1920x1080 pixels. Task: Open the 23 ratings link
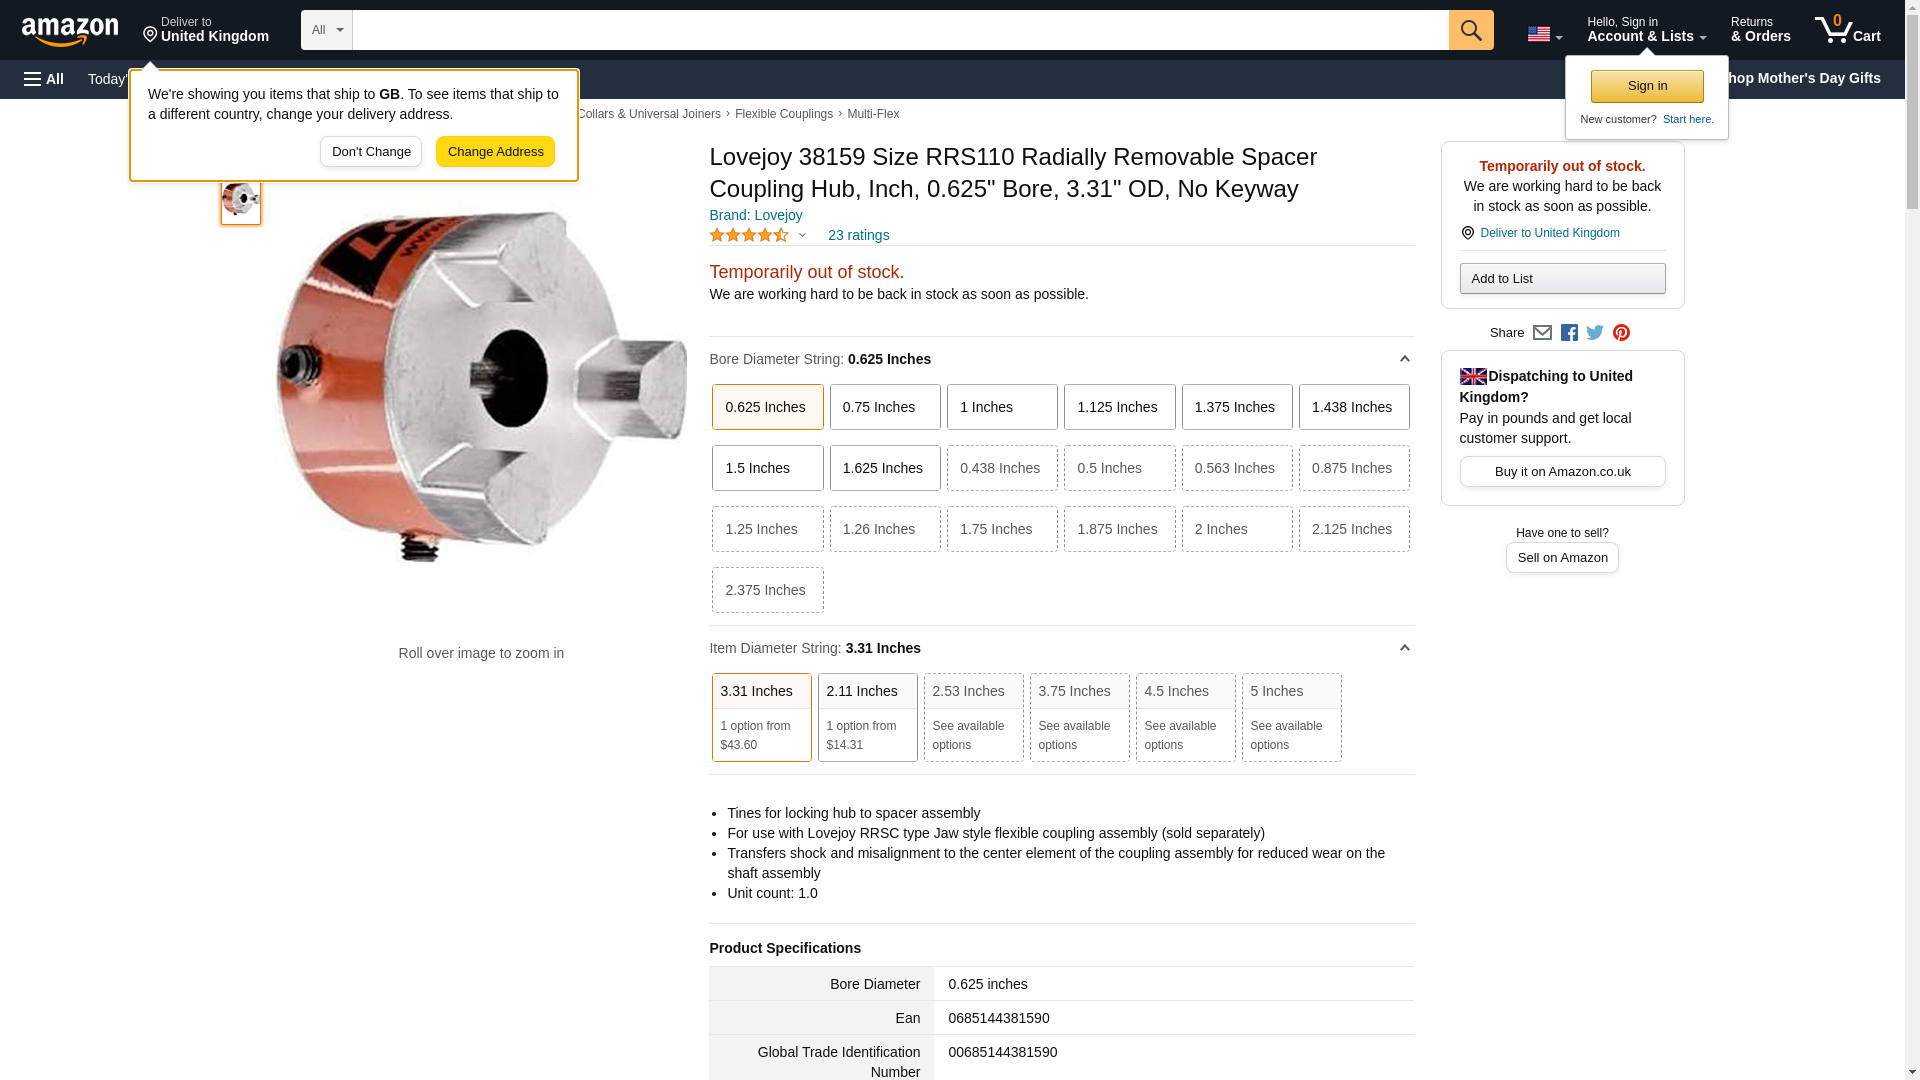click(x=858, y=236)
